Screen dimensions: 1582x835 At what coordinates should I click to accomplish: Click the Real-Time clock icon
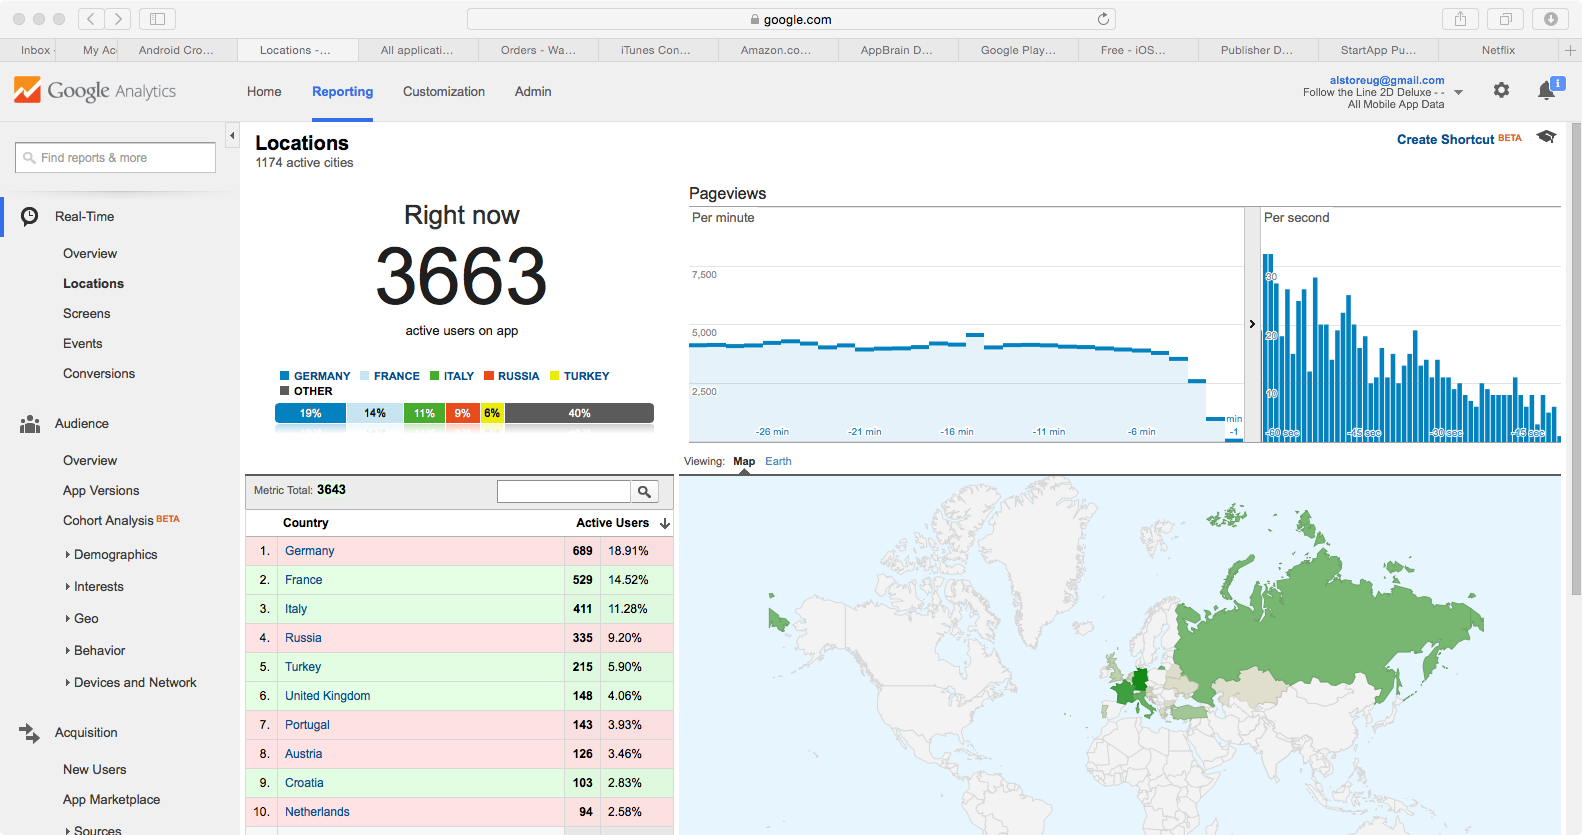[x=30, y=216]
